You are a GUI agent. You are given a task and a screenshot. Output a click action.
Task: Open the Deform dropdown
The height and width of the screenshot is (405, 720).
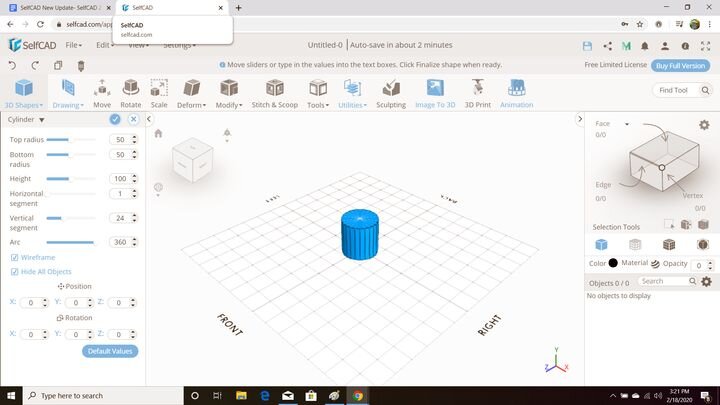190,93
